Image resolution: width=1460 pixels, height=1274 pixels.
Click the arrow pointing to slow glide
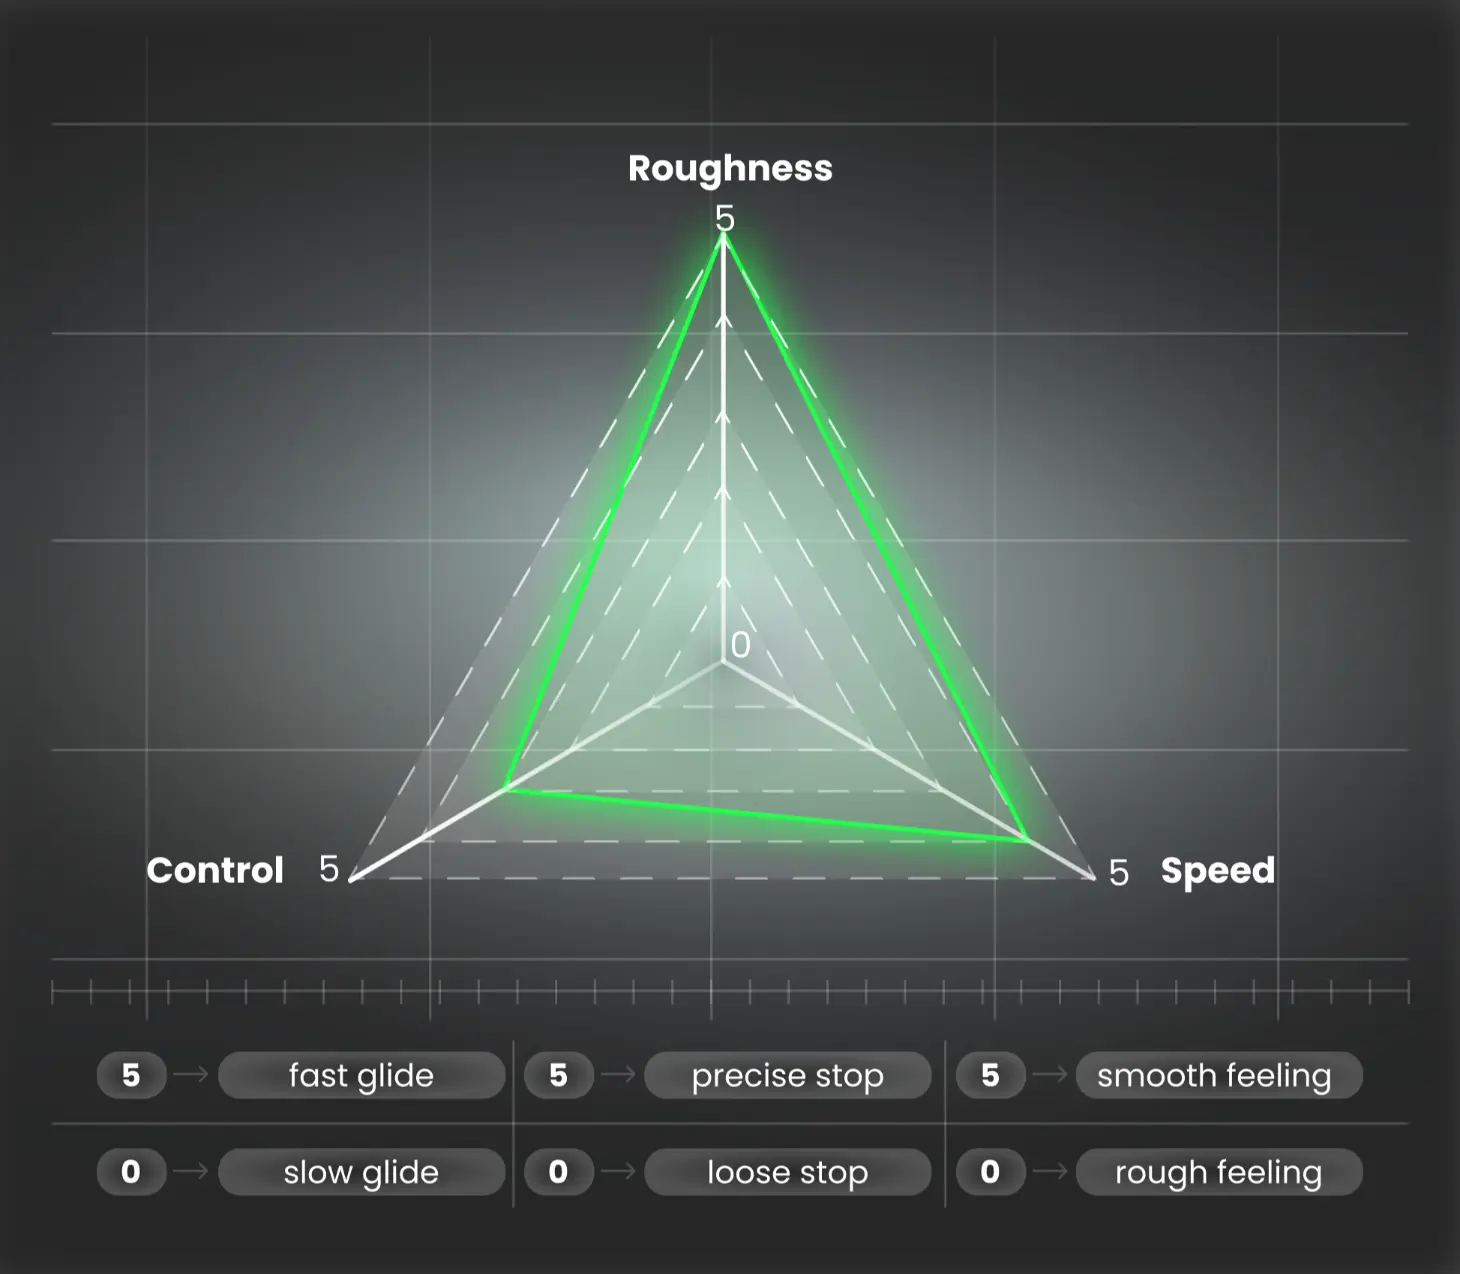point(191,1171)
